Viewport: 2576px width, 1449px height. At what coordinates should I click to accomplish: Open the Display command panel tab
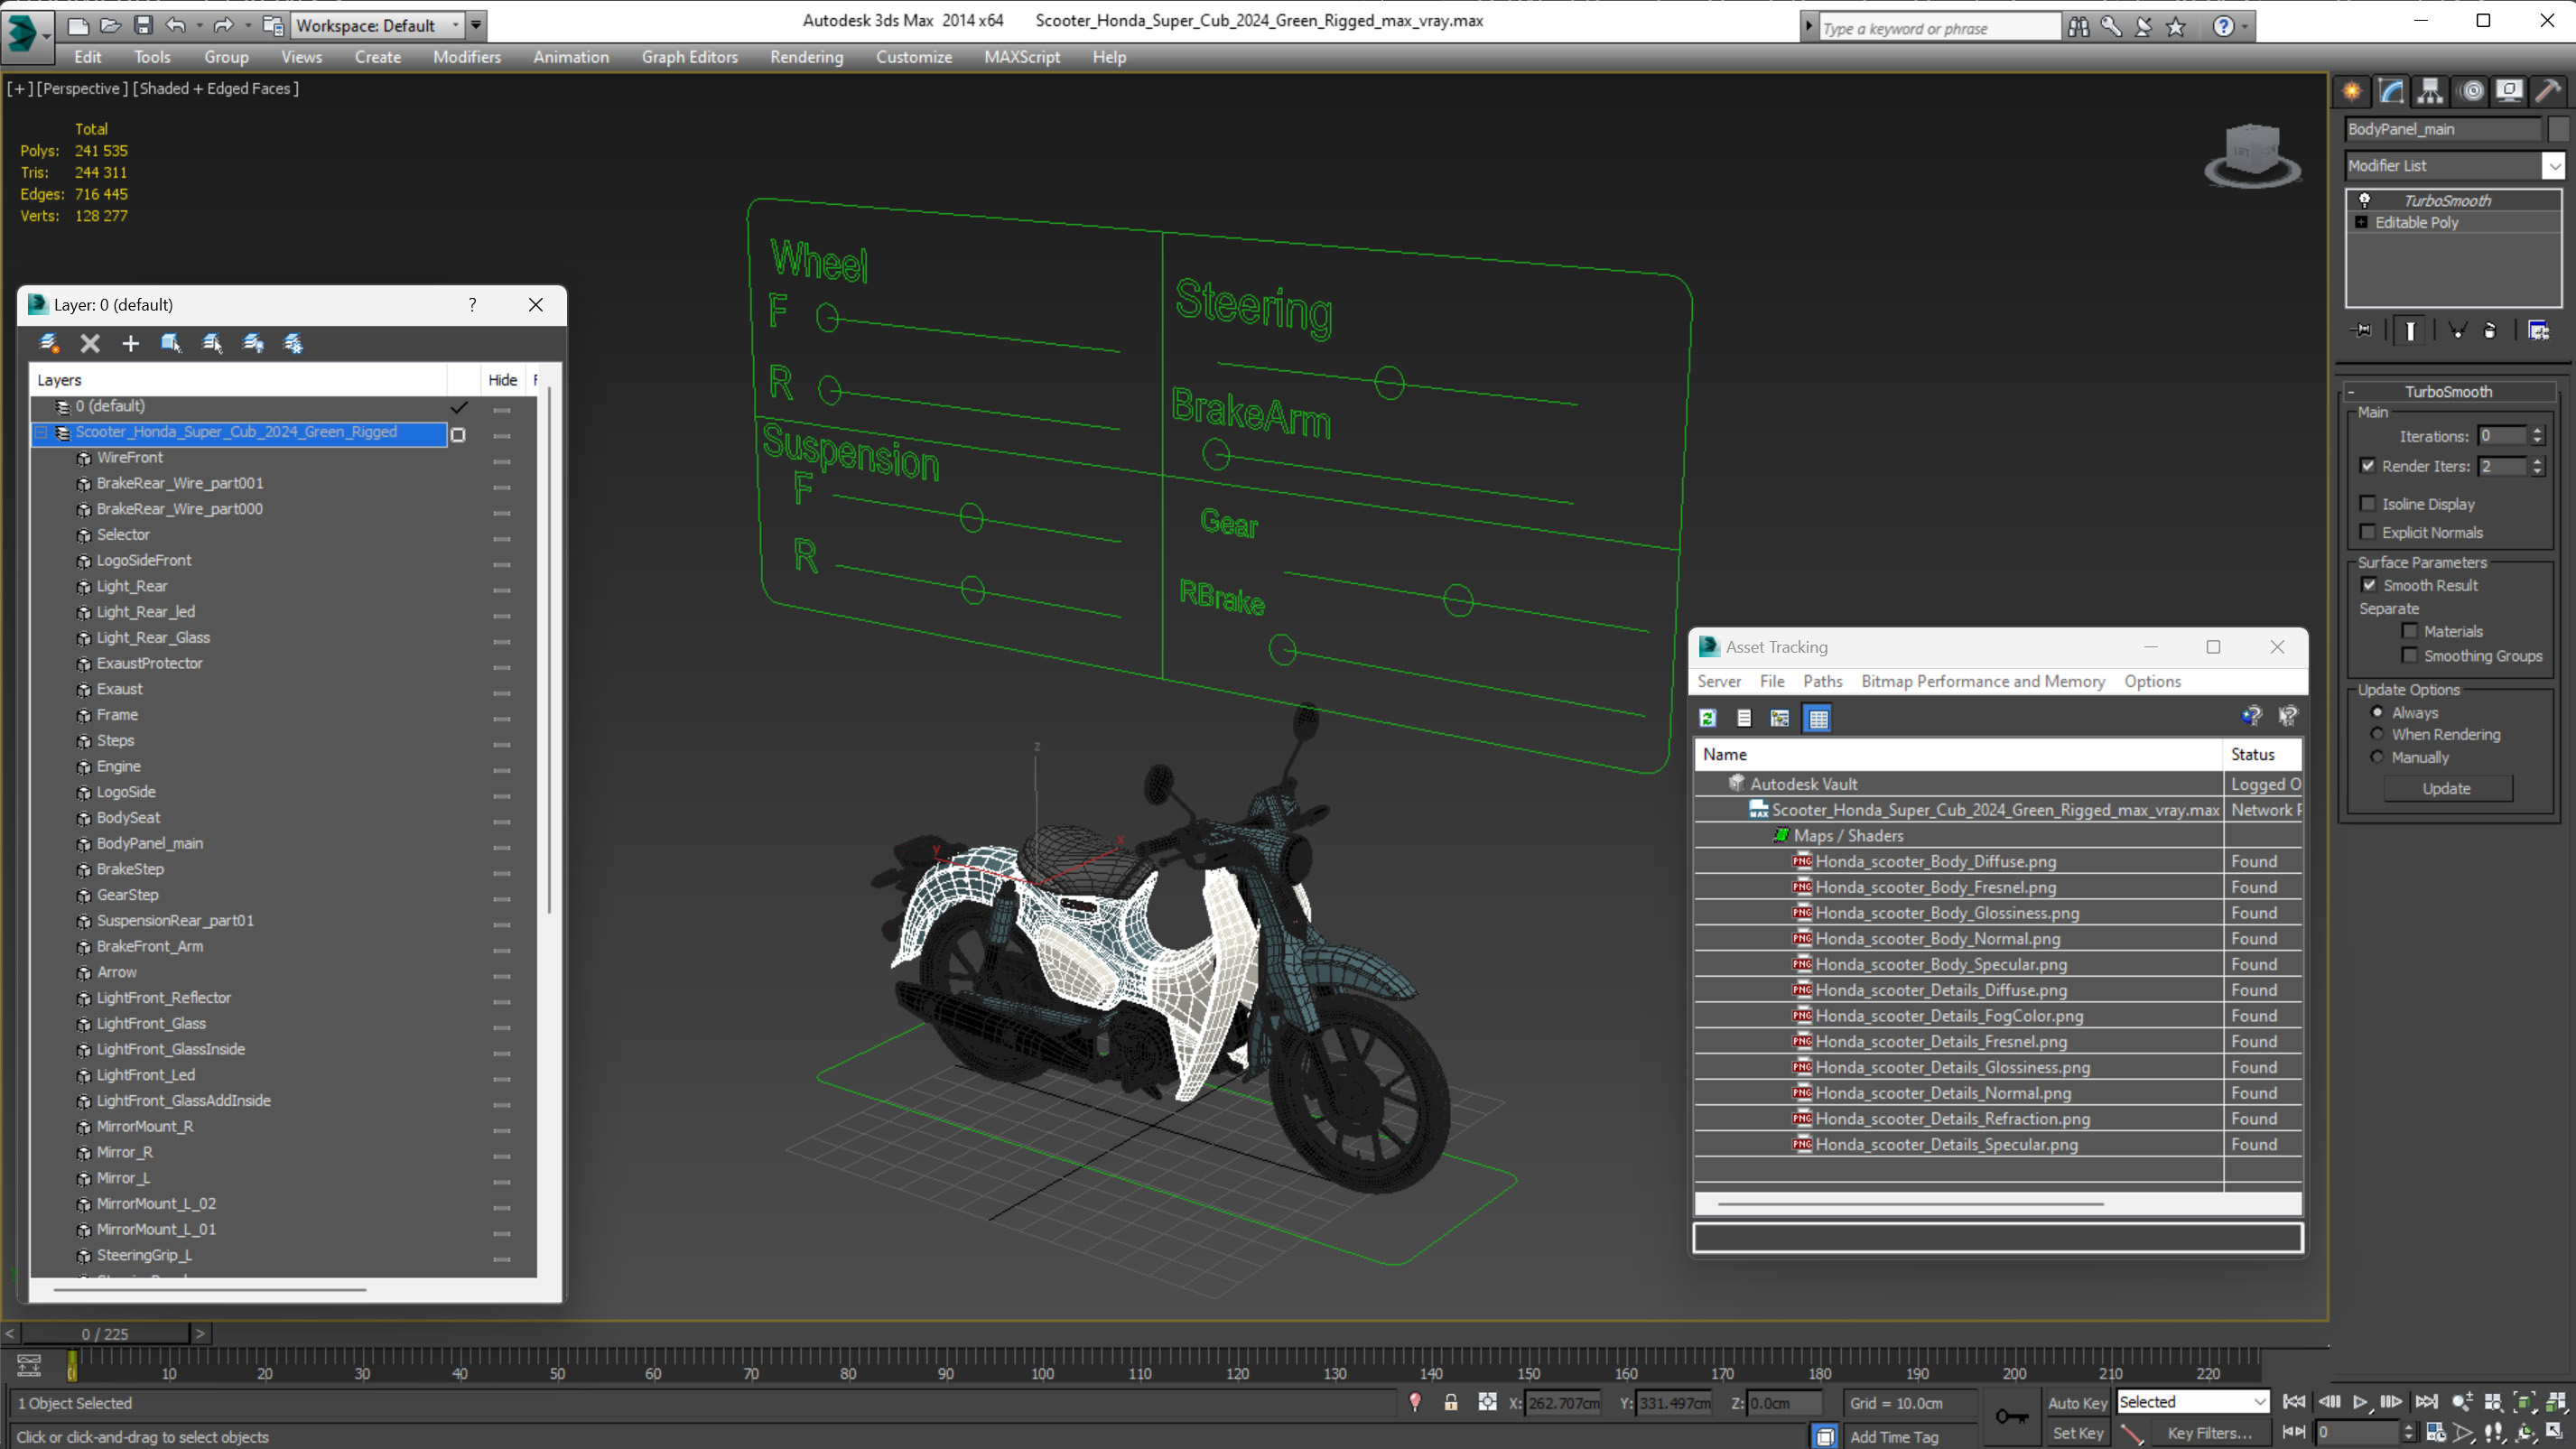(2509, 91)
